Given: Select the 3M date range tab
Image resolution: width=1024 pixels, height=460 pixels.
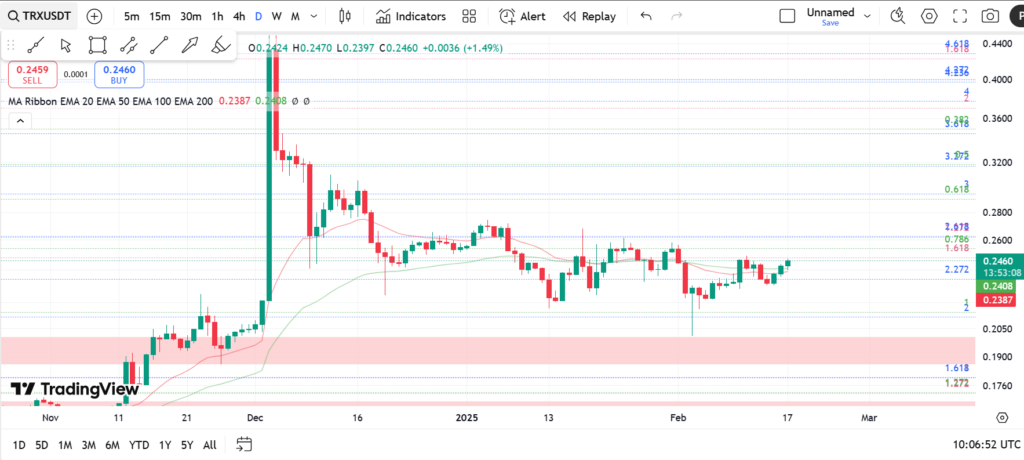Looking at the screenshot, I should [89, 445].
